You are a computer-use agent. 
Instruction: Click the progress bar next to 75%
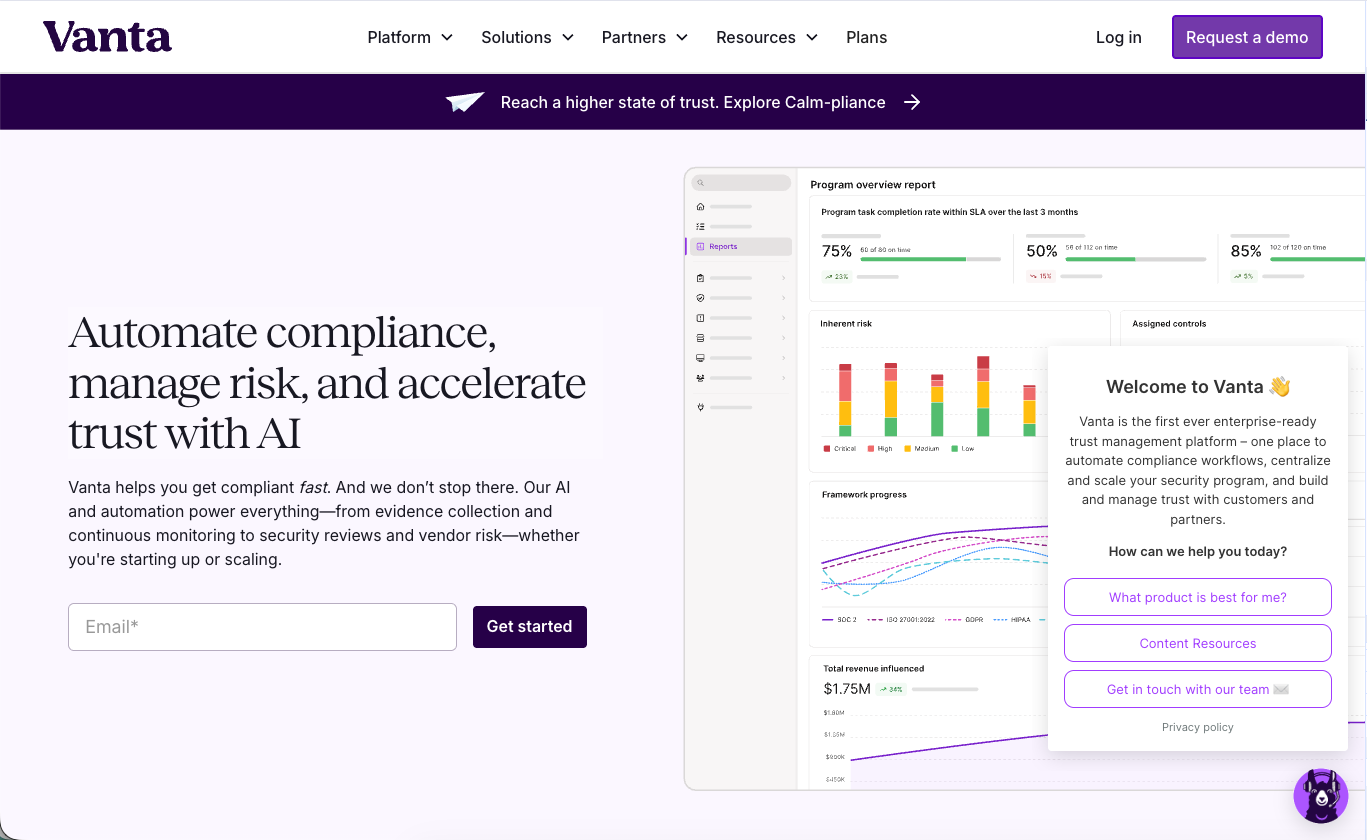930,259
